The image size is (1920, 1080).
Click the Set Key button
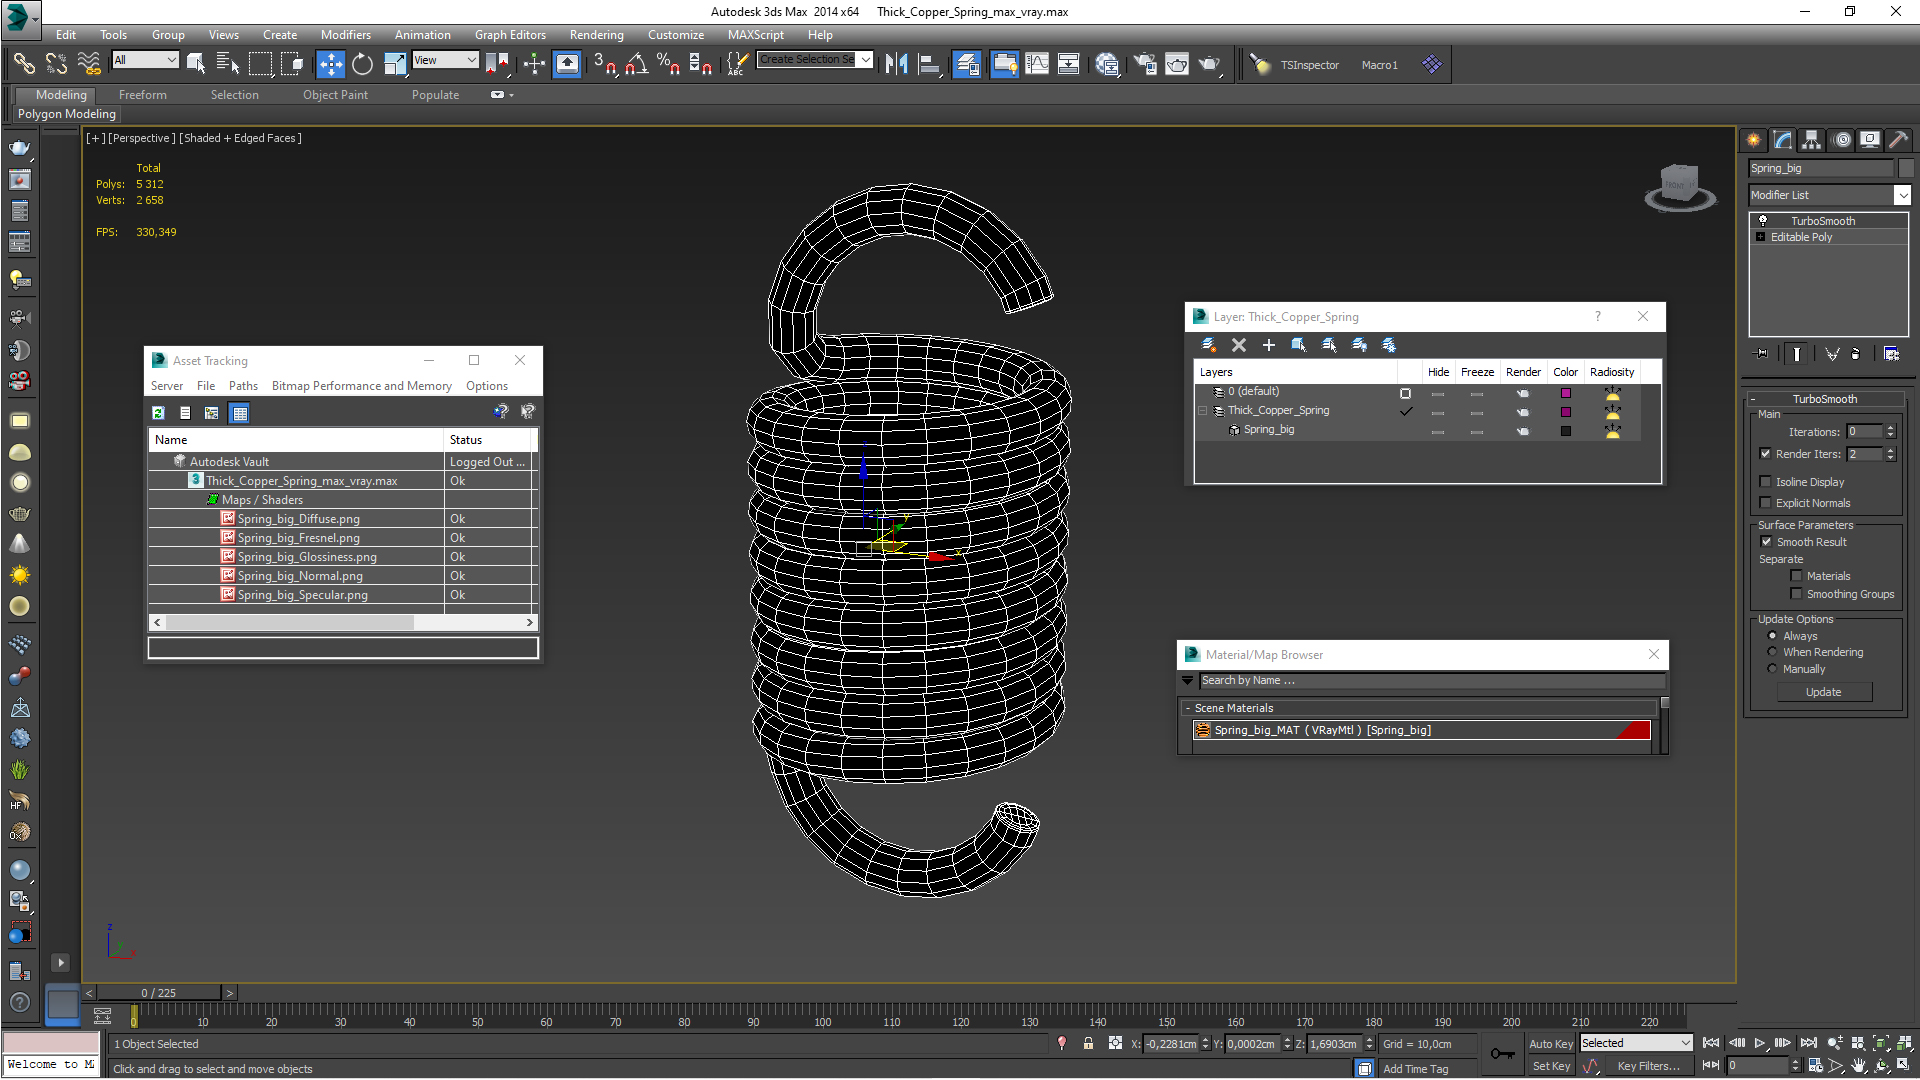click(1551, 1066)
